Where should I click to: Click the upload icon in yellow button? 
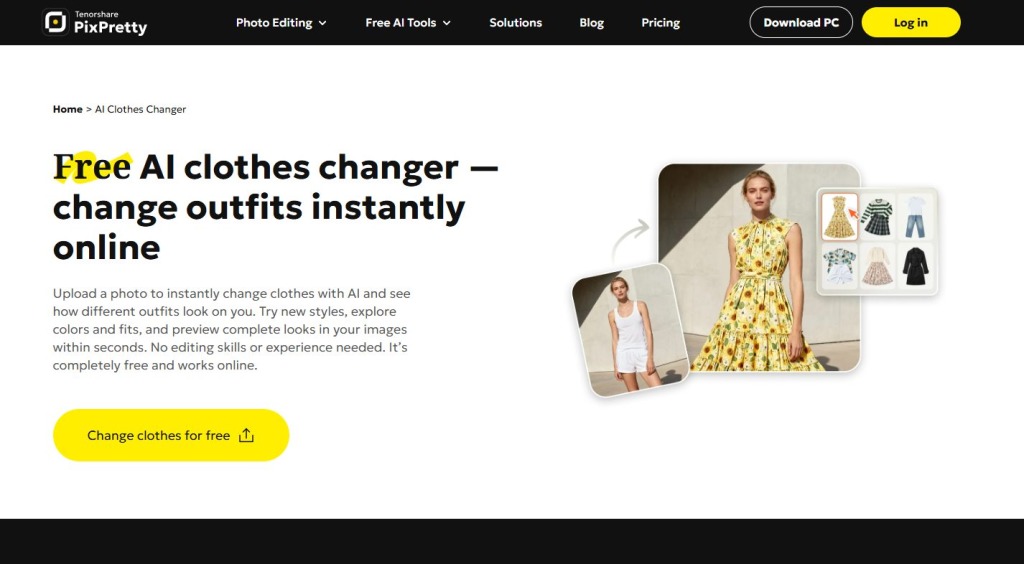(246, 435)
